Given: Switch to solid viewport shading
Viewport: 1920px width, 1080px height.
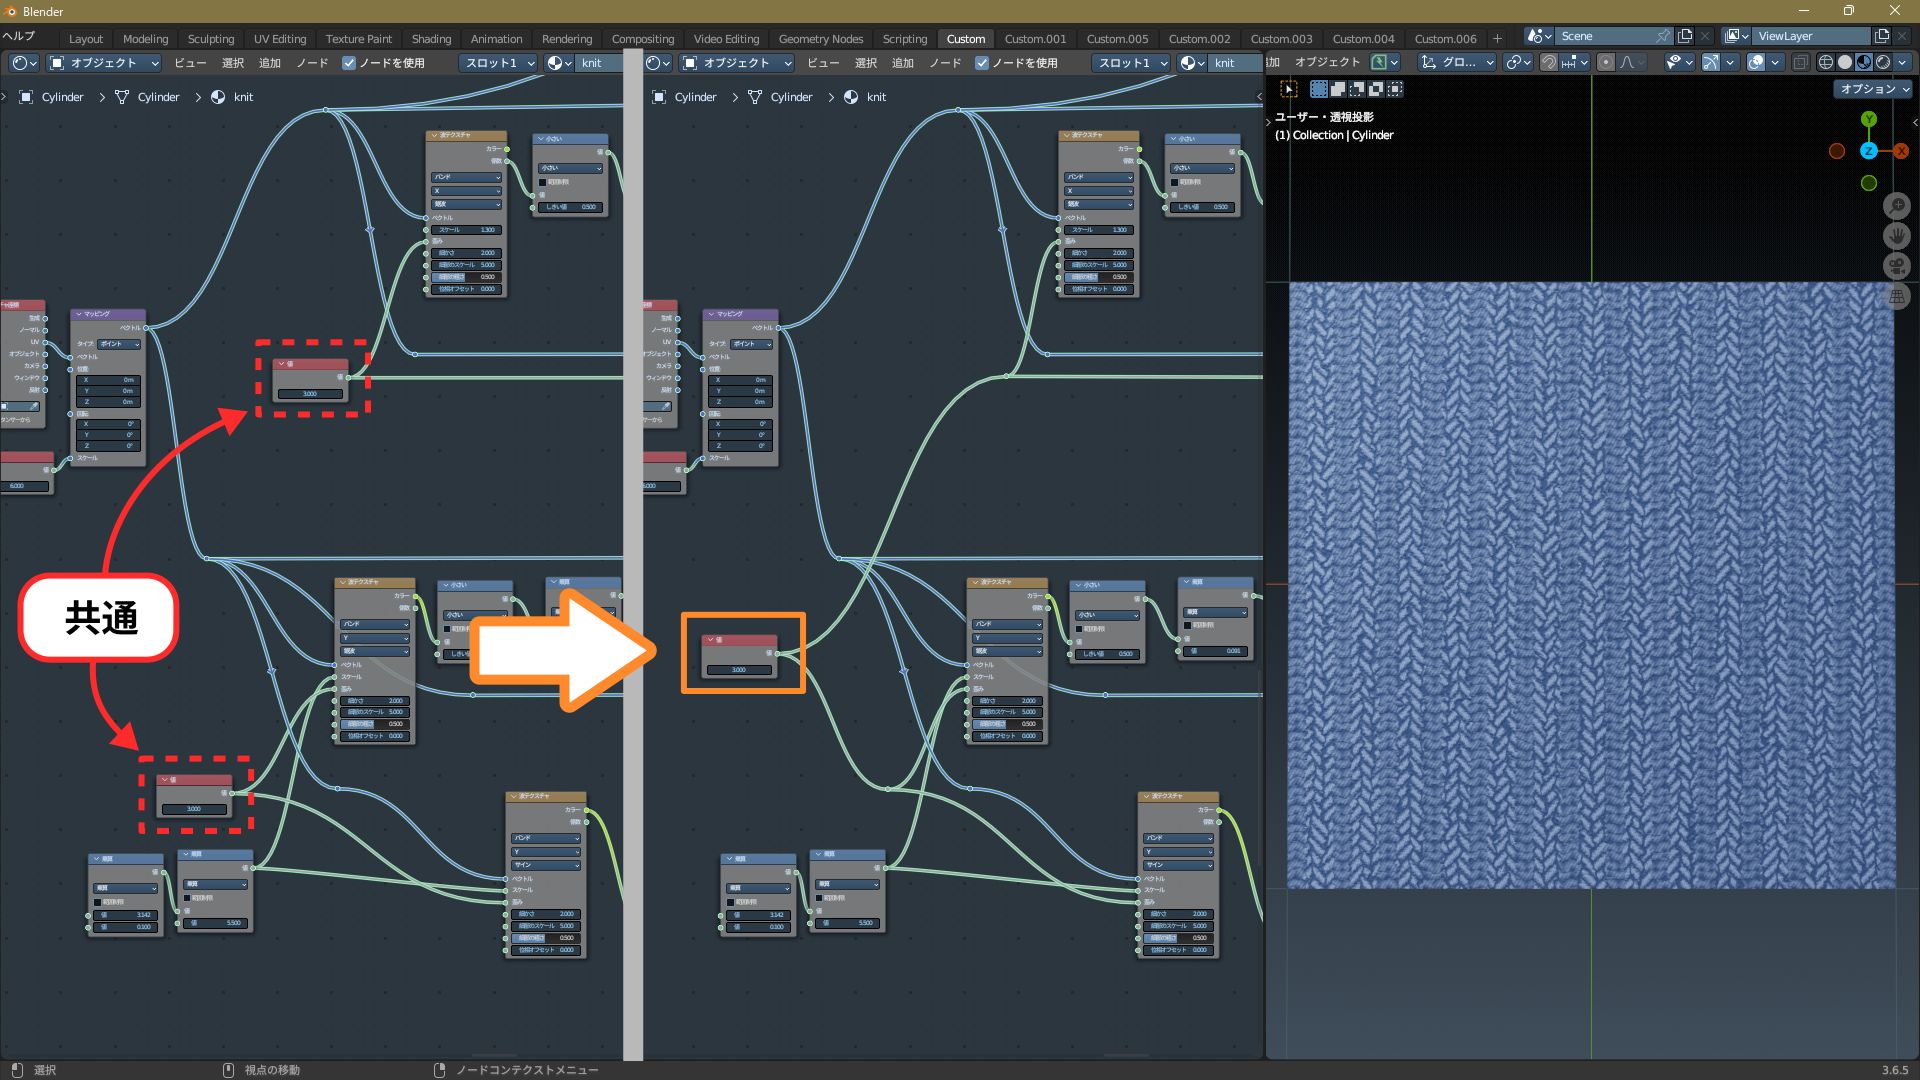Looking at the screenshot, I should click(x=1845, y=62).
